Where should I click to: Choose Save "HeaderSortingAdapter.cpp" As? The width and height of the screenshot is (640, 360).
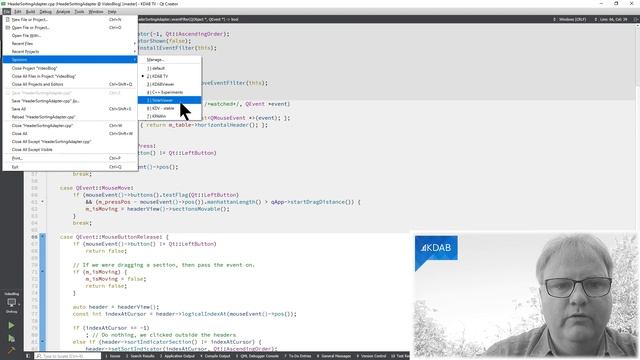pyautogui.click(x=70, y=101)
